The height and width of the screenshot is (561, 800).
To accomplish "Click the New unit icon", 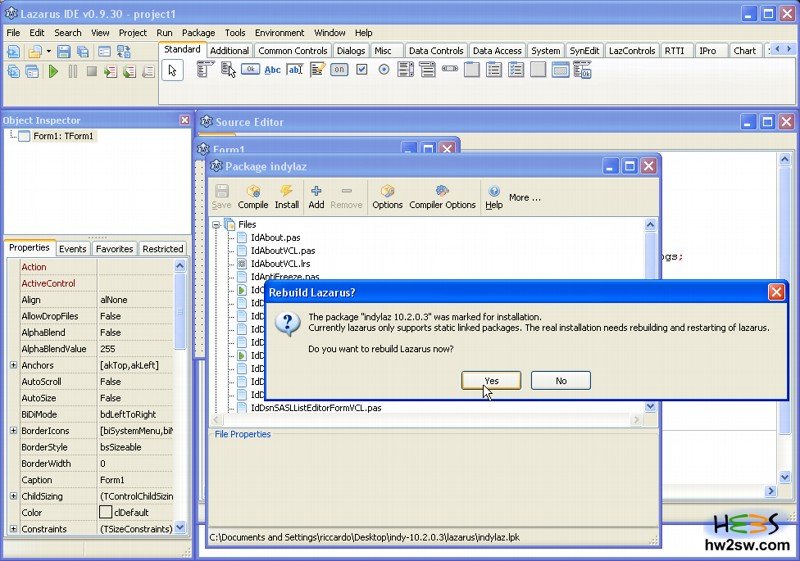I will (14, 52).
